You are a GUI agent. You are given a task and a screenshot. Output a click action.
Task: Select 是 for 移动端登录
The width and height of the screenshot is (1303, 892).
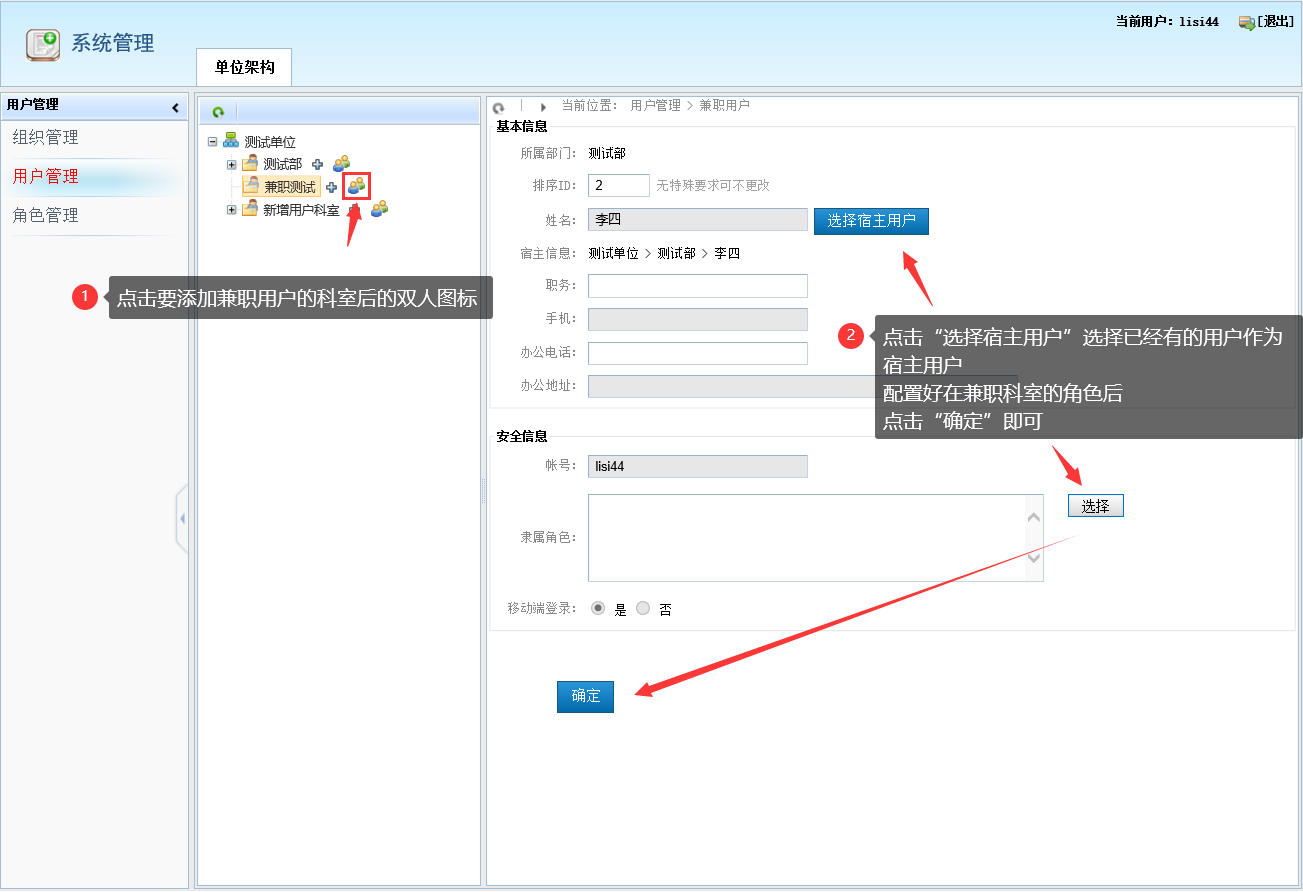coord(599,608)
